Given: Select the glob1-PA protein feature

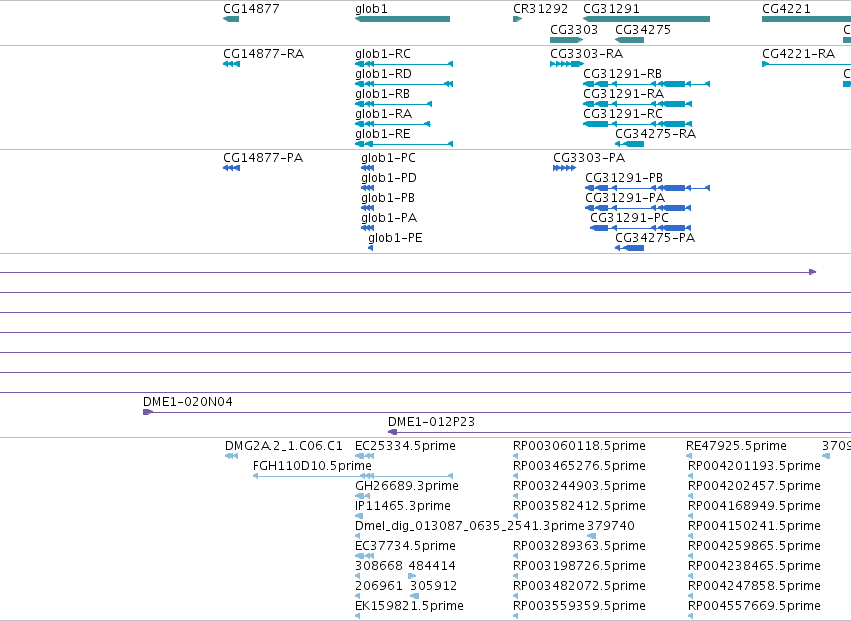Looking at the screenshot, I should (367, 228).
